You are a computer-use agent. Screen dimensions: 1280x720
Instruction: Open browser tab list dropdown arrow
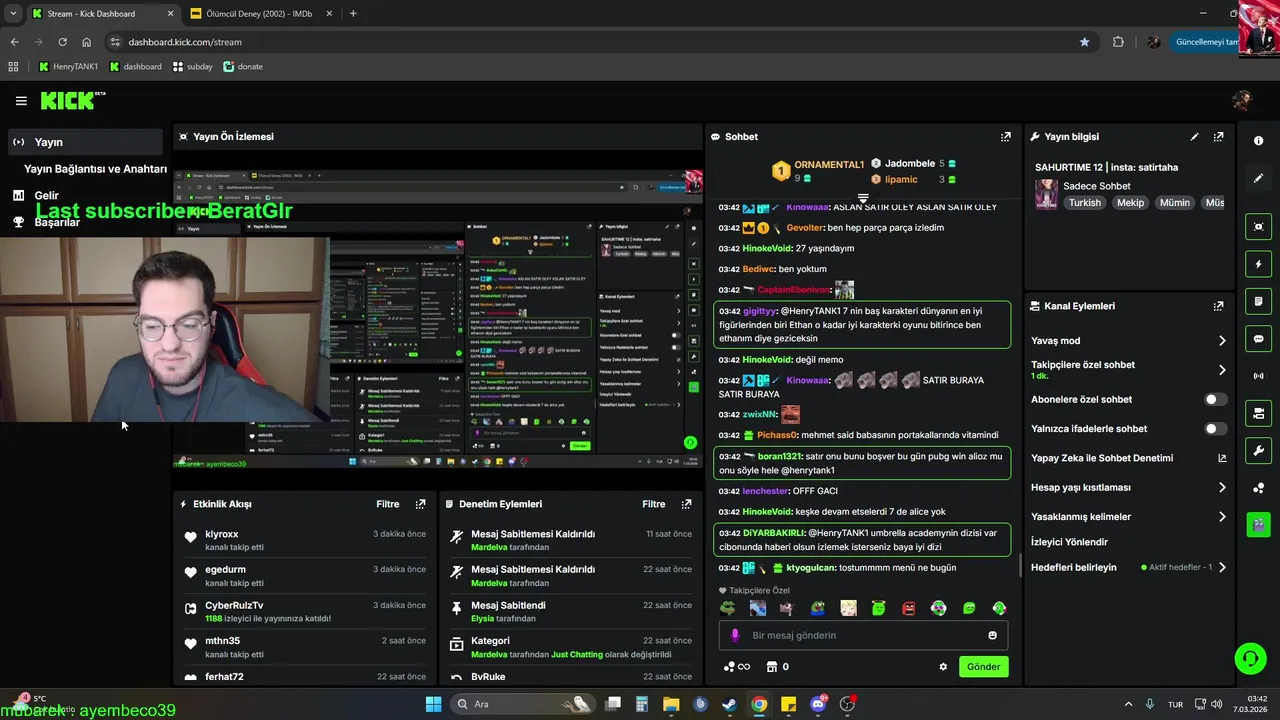(13, 14)
